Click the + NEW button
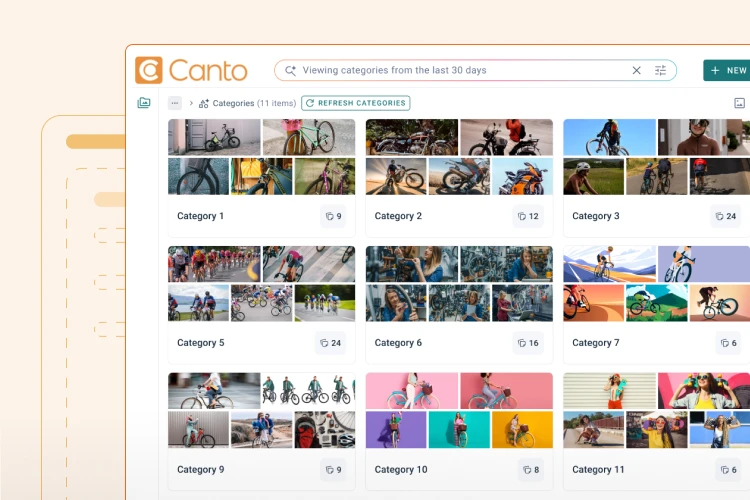This screenshot has width=750, height=500. [727, 71]
